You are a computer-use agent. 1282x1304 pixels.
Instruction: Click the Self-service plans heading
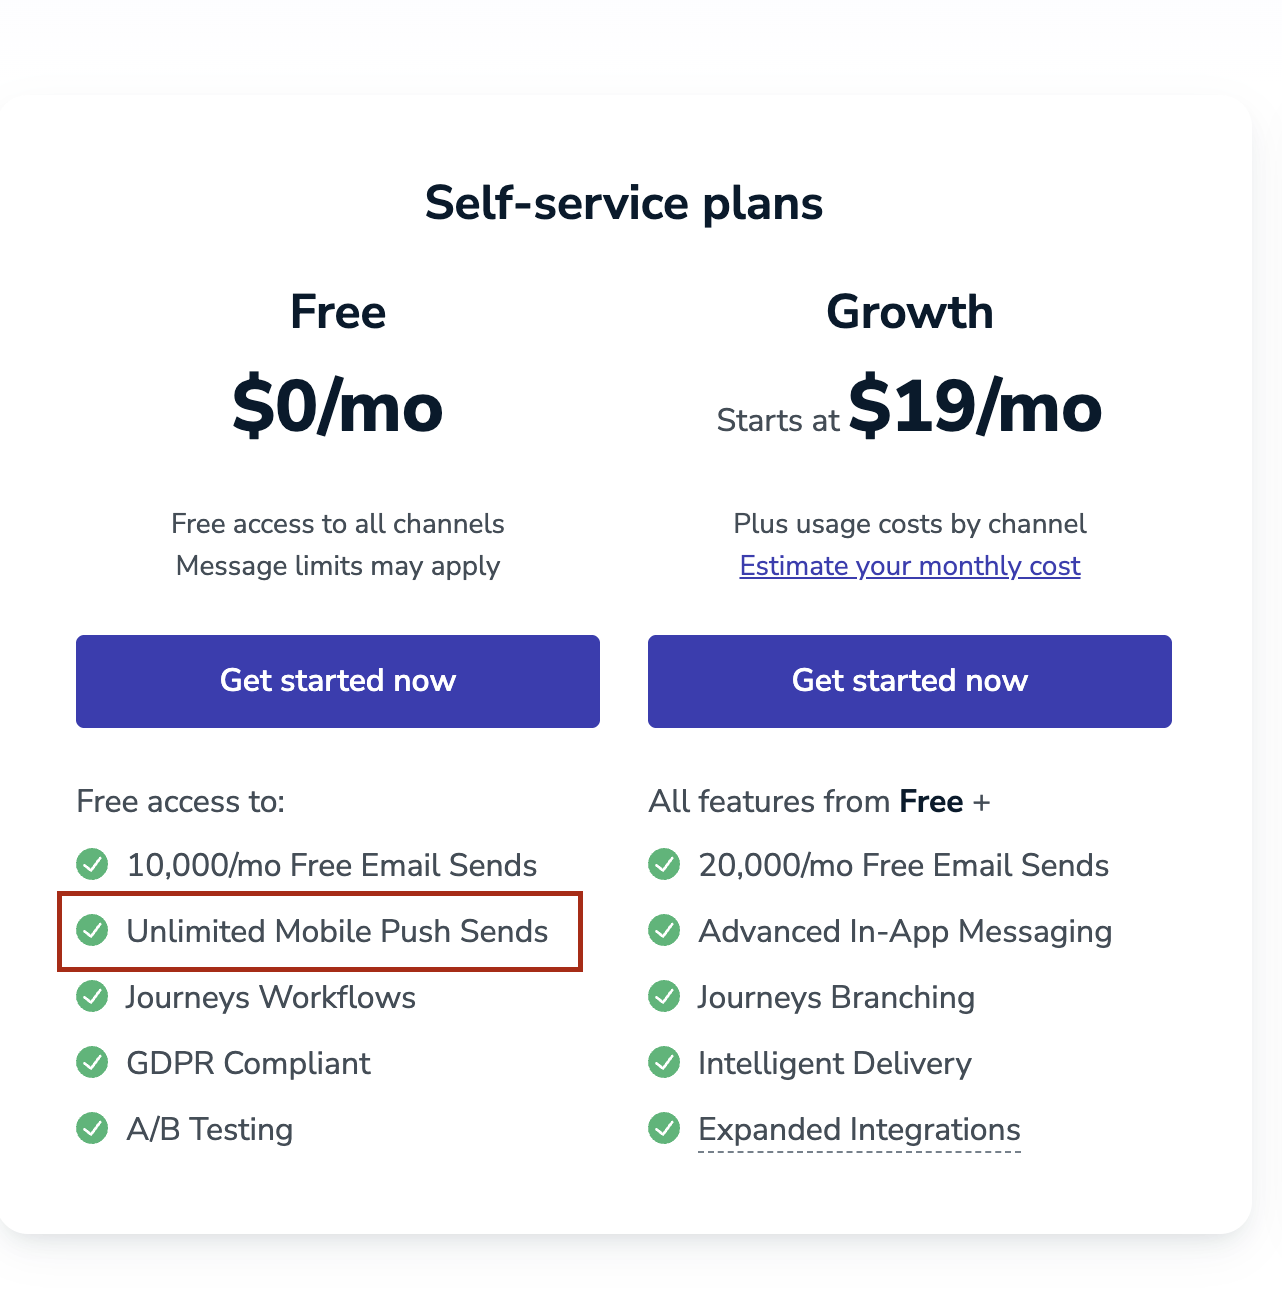coord(624,203)
